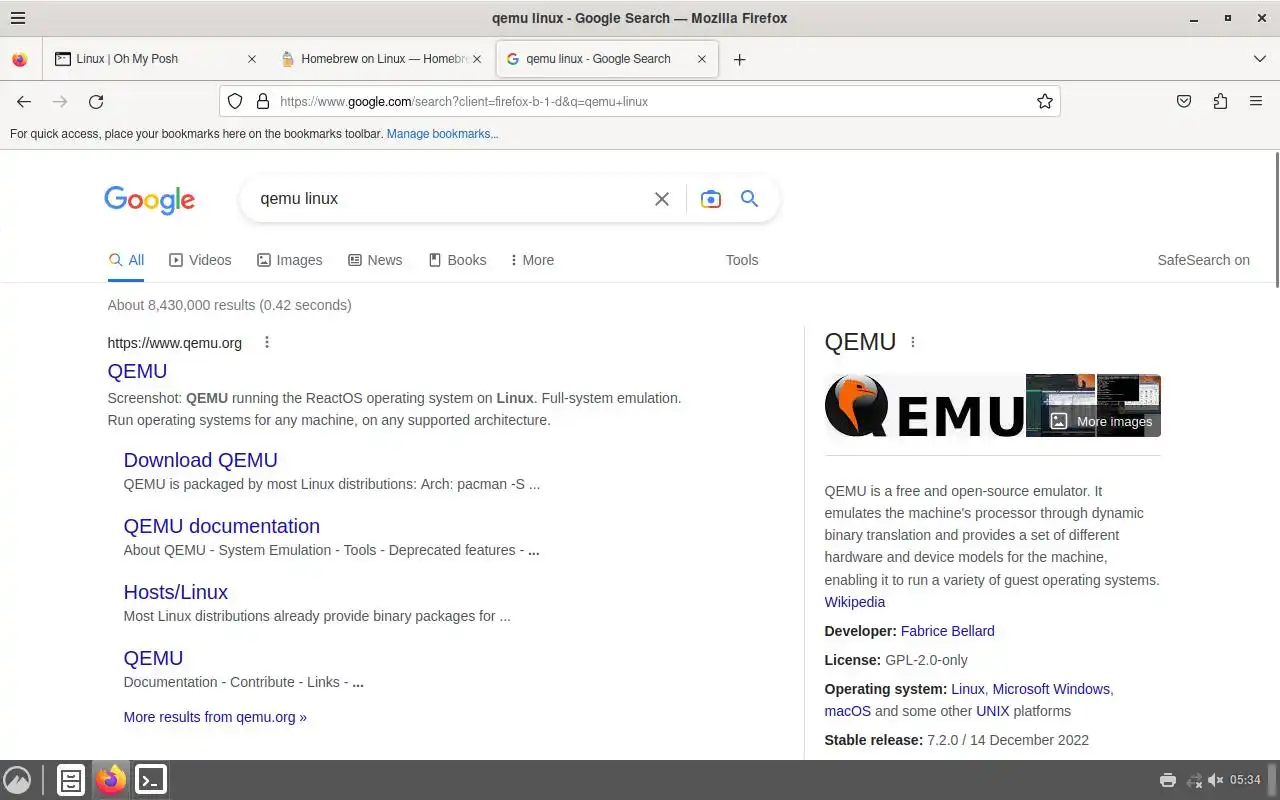Screen dimensions: 1280x800
Task: Open More results from qemu.org
Action: point(215,717)
